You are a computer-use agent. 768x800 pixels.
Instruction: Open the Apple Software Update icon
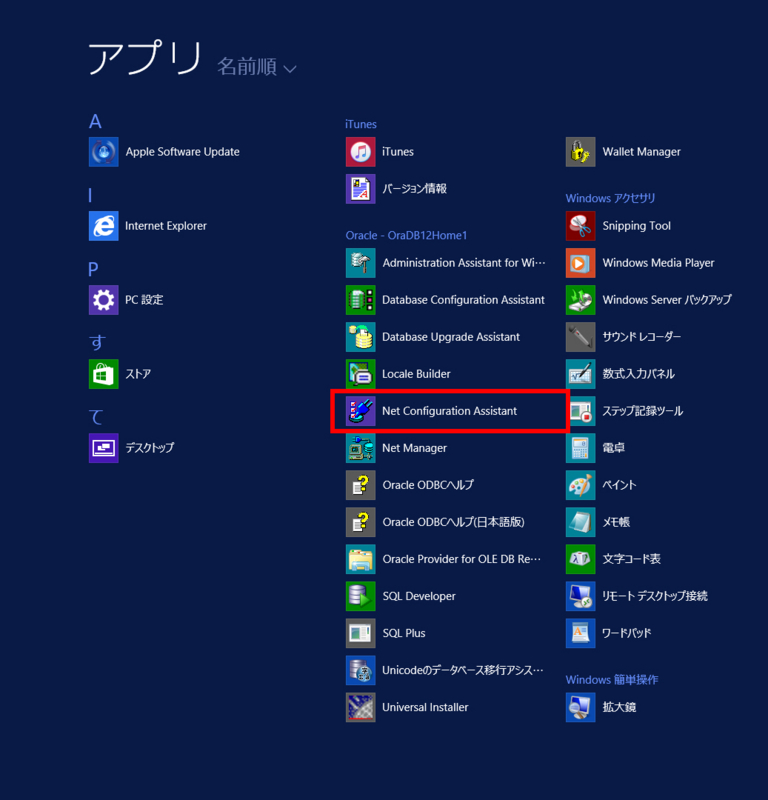click(x=104, y=152)
